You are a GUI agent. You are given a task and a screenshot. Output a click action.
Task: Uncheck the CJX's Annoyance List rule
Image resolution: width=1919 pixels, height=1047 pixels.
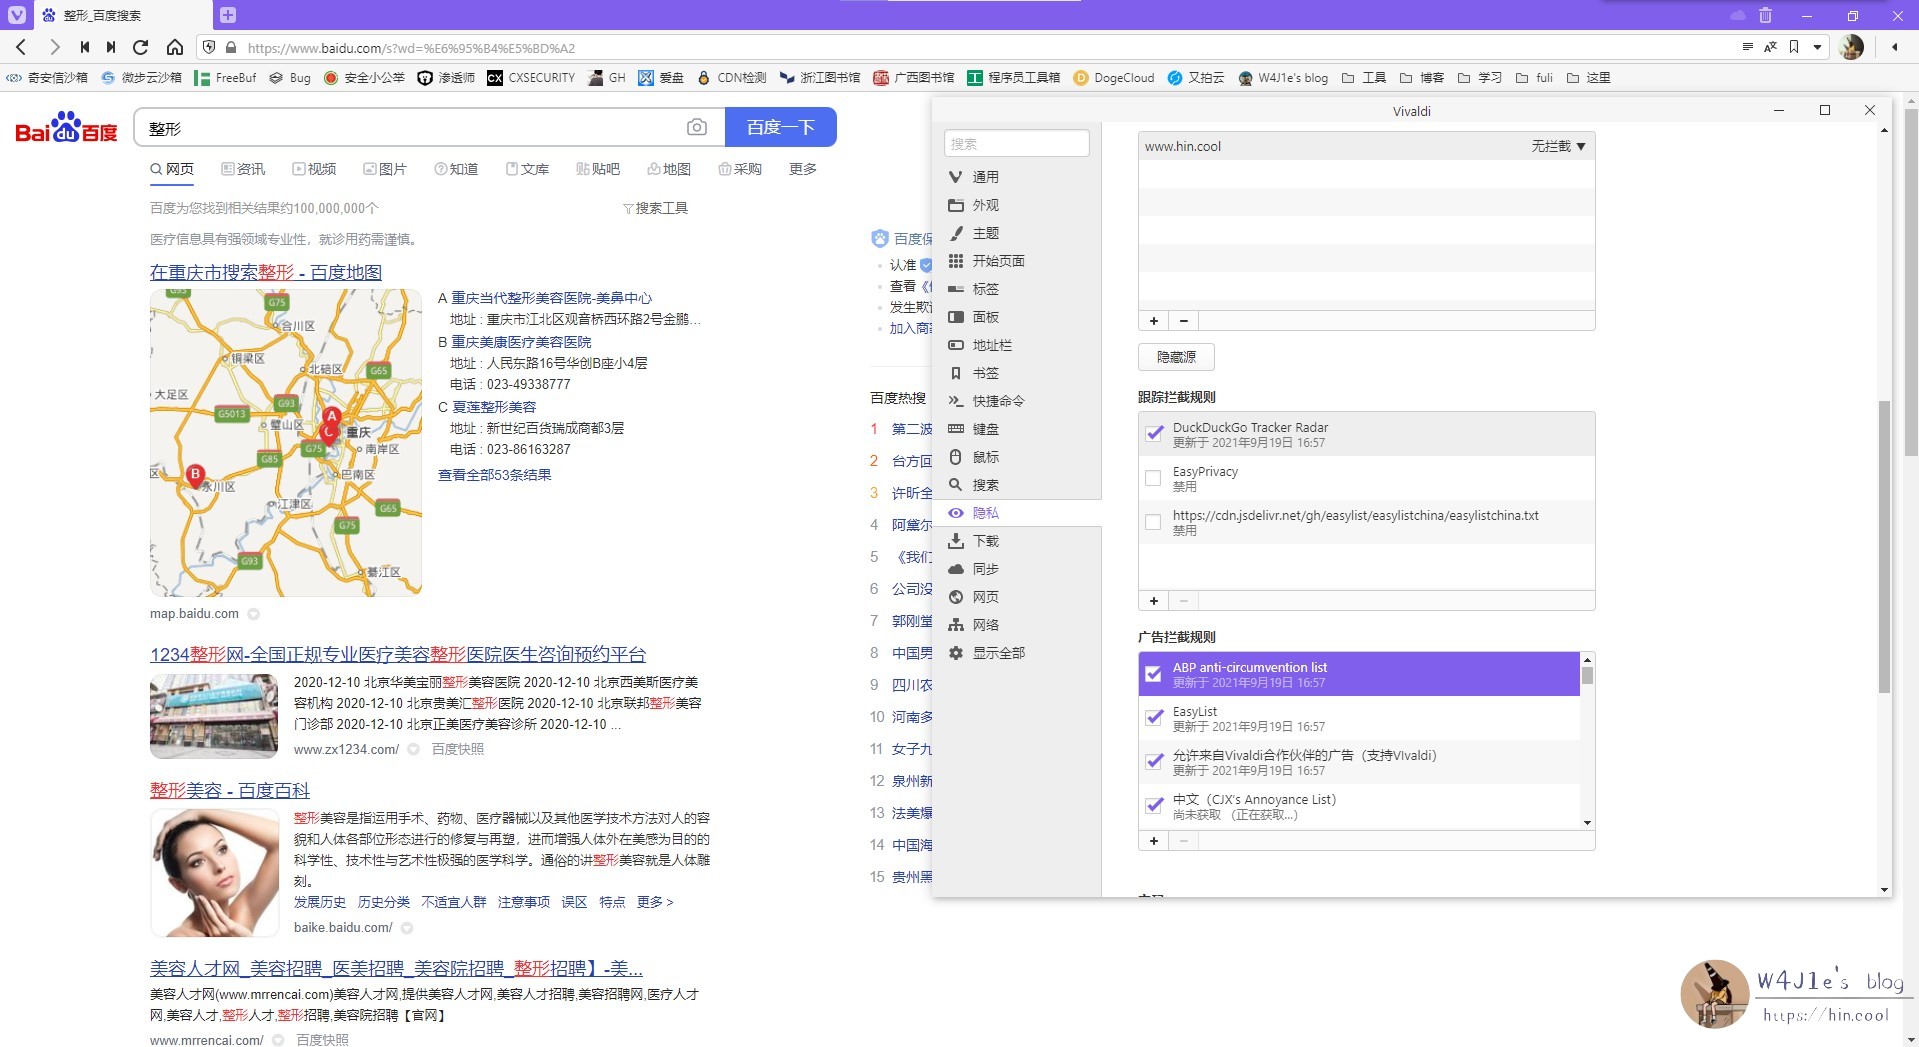[x=1153, y=806]
